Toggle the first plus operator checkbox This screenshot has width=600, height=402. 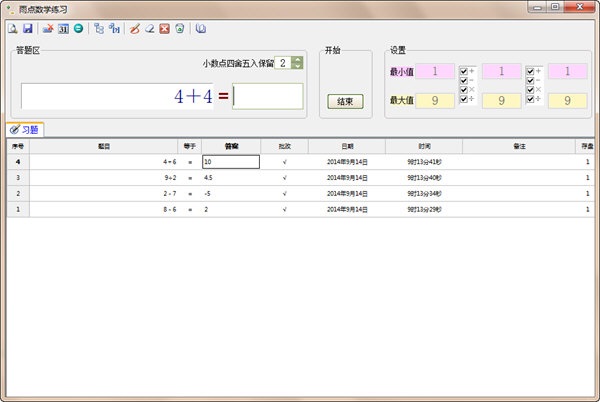[464, 71]
